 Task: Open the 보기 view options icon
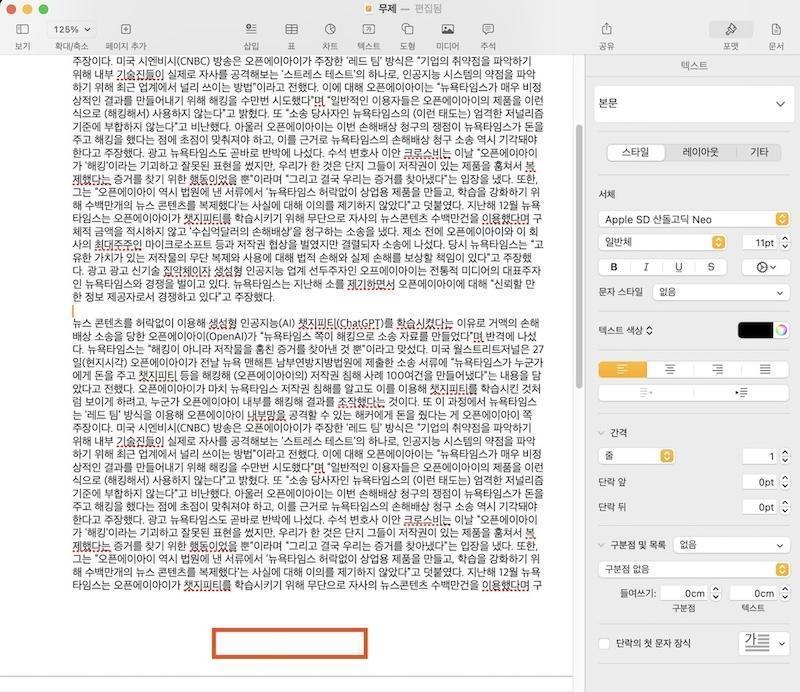click(22, 29)
